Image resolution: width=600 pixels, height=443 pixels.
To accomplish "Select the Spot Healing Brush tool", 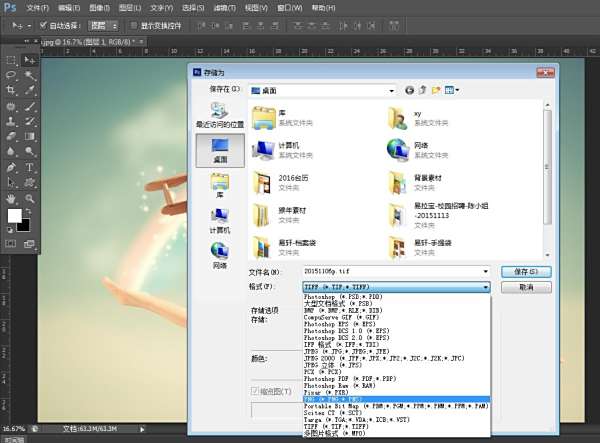I will pyautogui.click(x=11, y=106).
